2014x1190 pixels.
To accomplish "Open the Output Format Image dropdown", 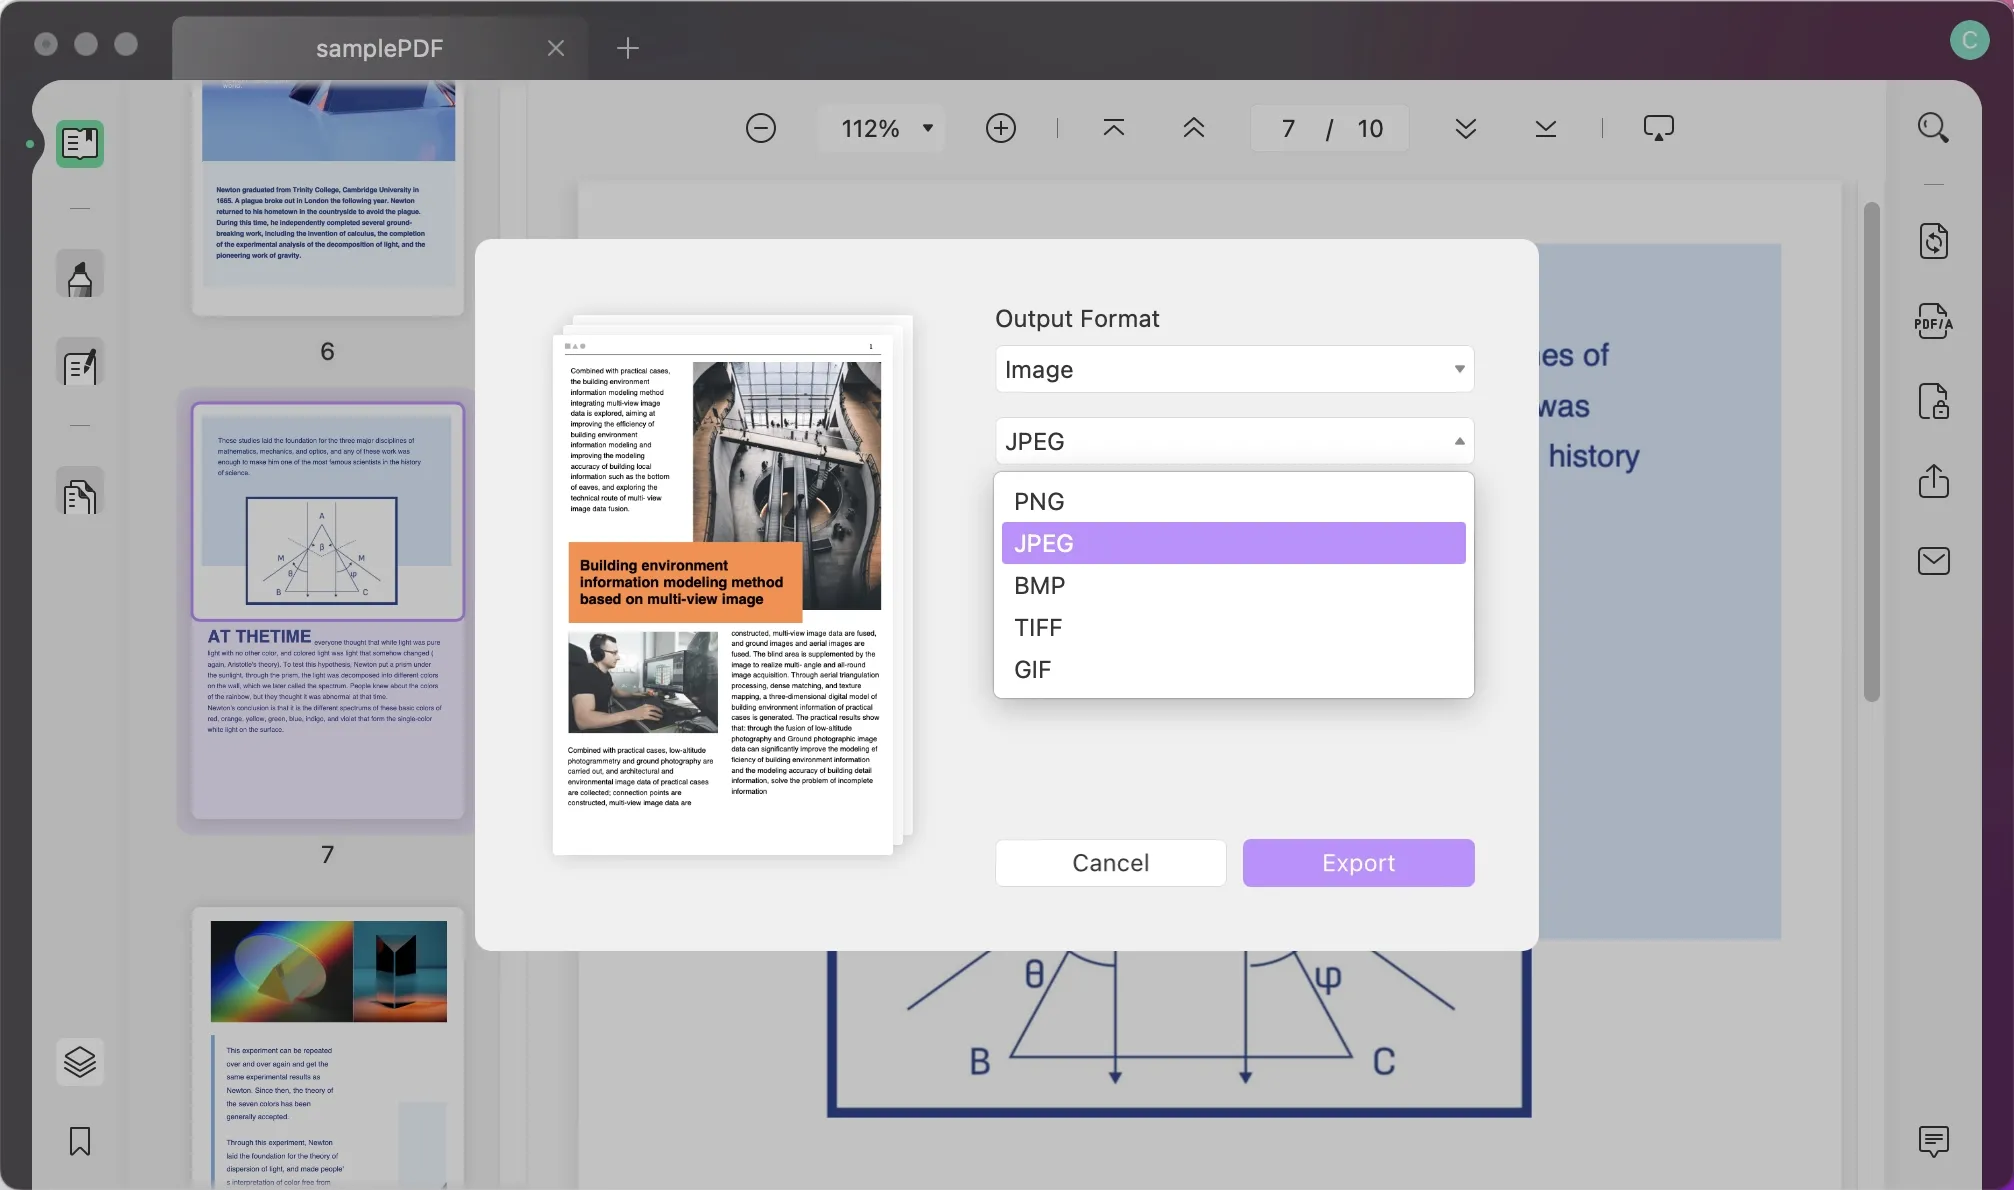I will click(x=1234, y=369).
